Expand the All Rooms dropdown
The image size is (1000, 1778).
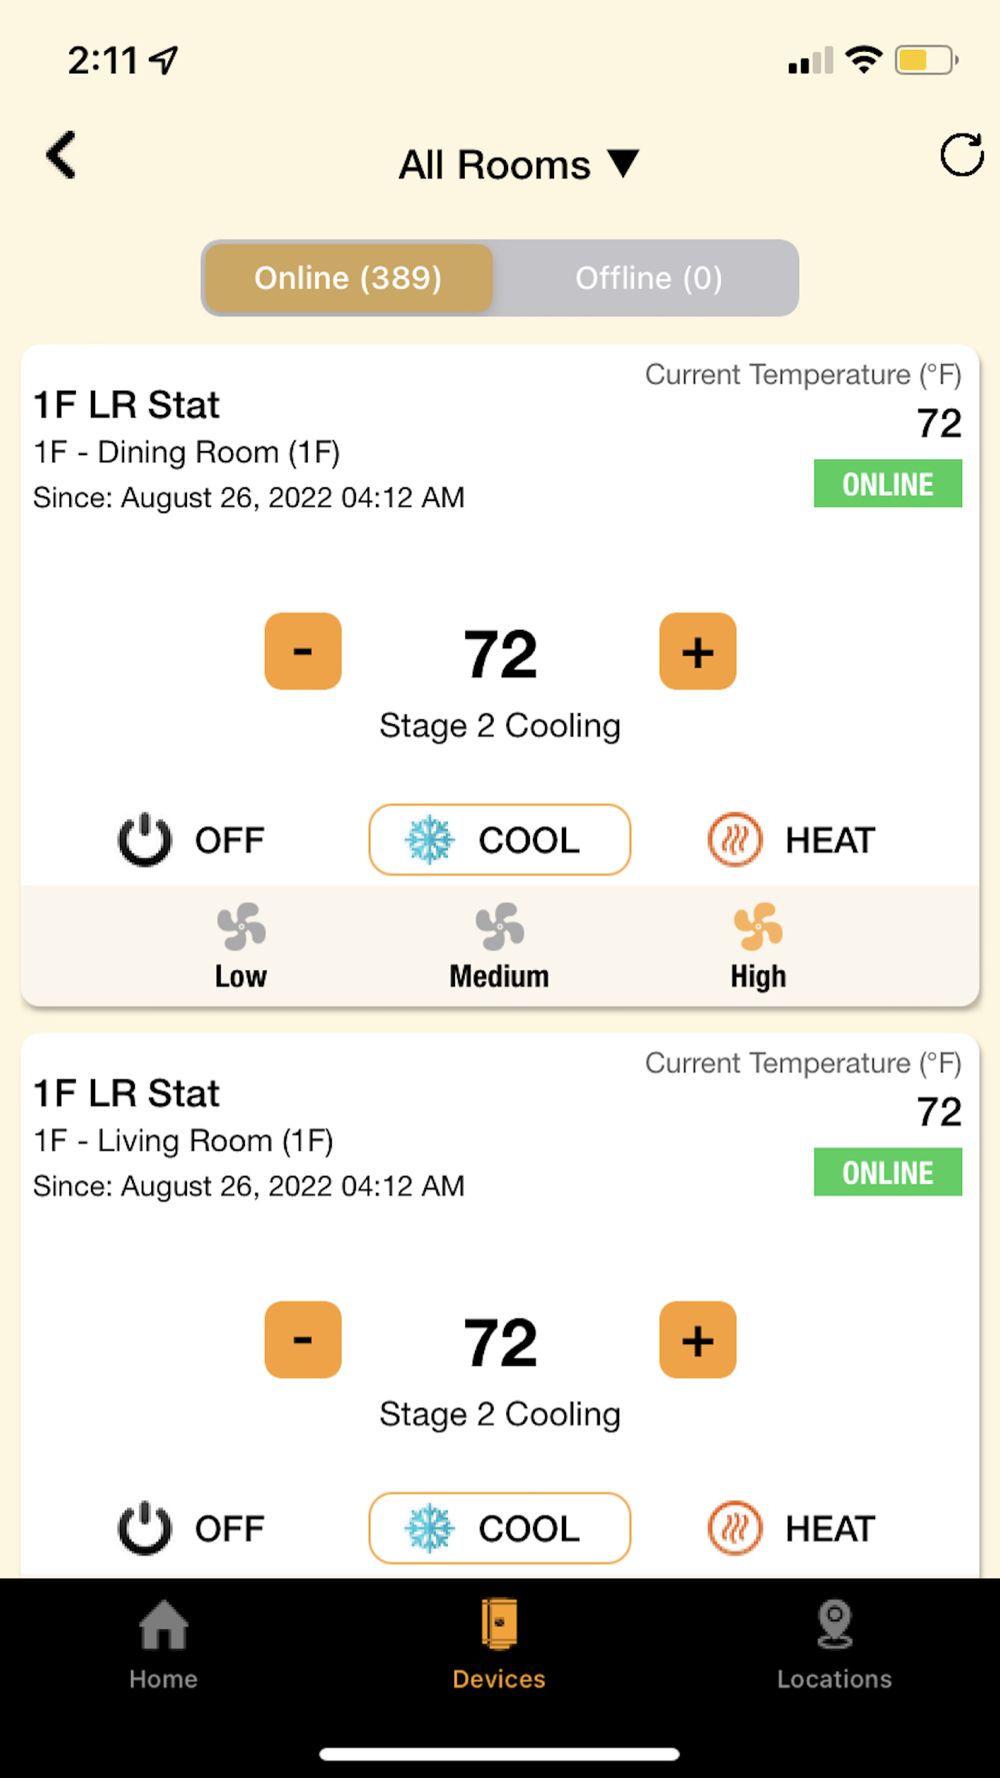click(x=518, y=164)
